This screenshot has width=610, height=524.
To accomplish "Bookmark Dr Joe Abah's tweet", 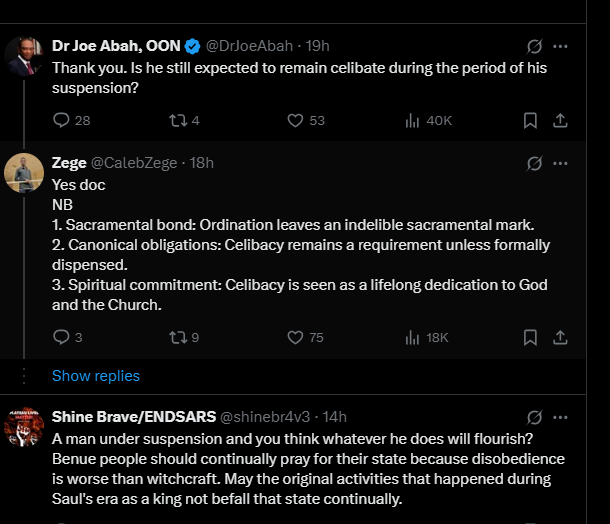I will click(530, 120).
